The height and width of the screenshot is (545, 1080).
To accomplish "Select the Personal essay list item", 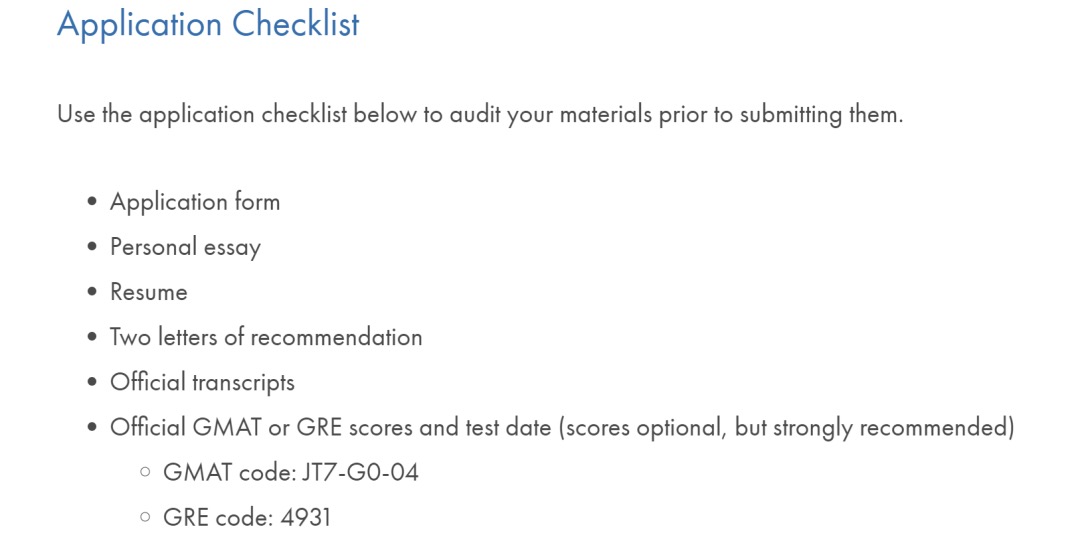I will (x=185, y=247).
